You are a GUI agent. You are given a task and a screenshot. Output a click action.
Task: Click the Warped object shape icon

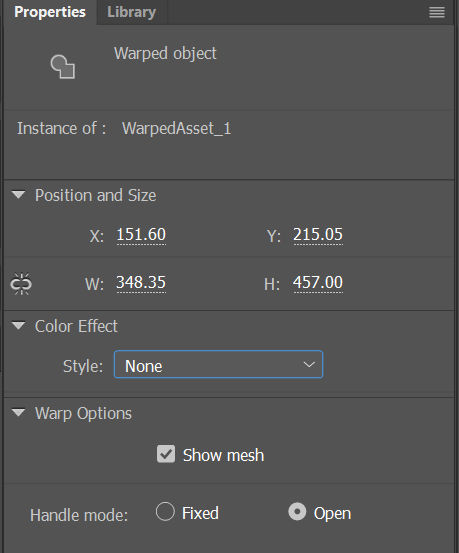click(63, 66)
